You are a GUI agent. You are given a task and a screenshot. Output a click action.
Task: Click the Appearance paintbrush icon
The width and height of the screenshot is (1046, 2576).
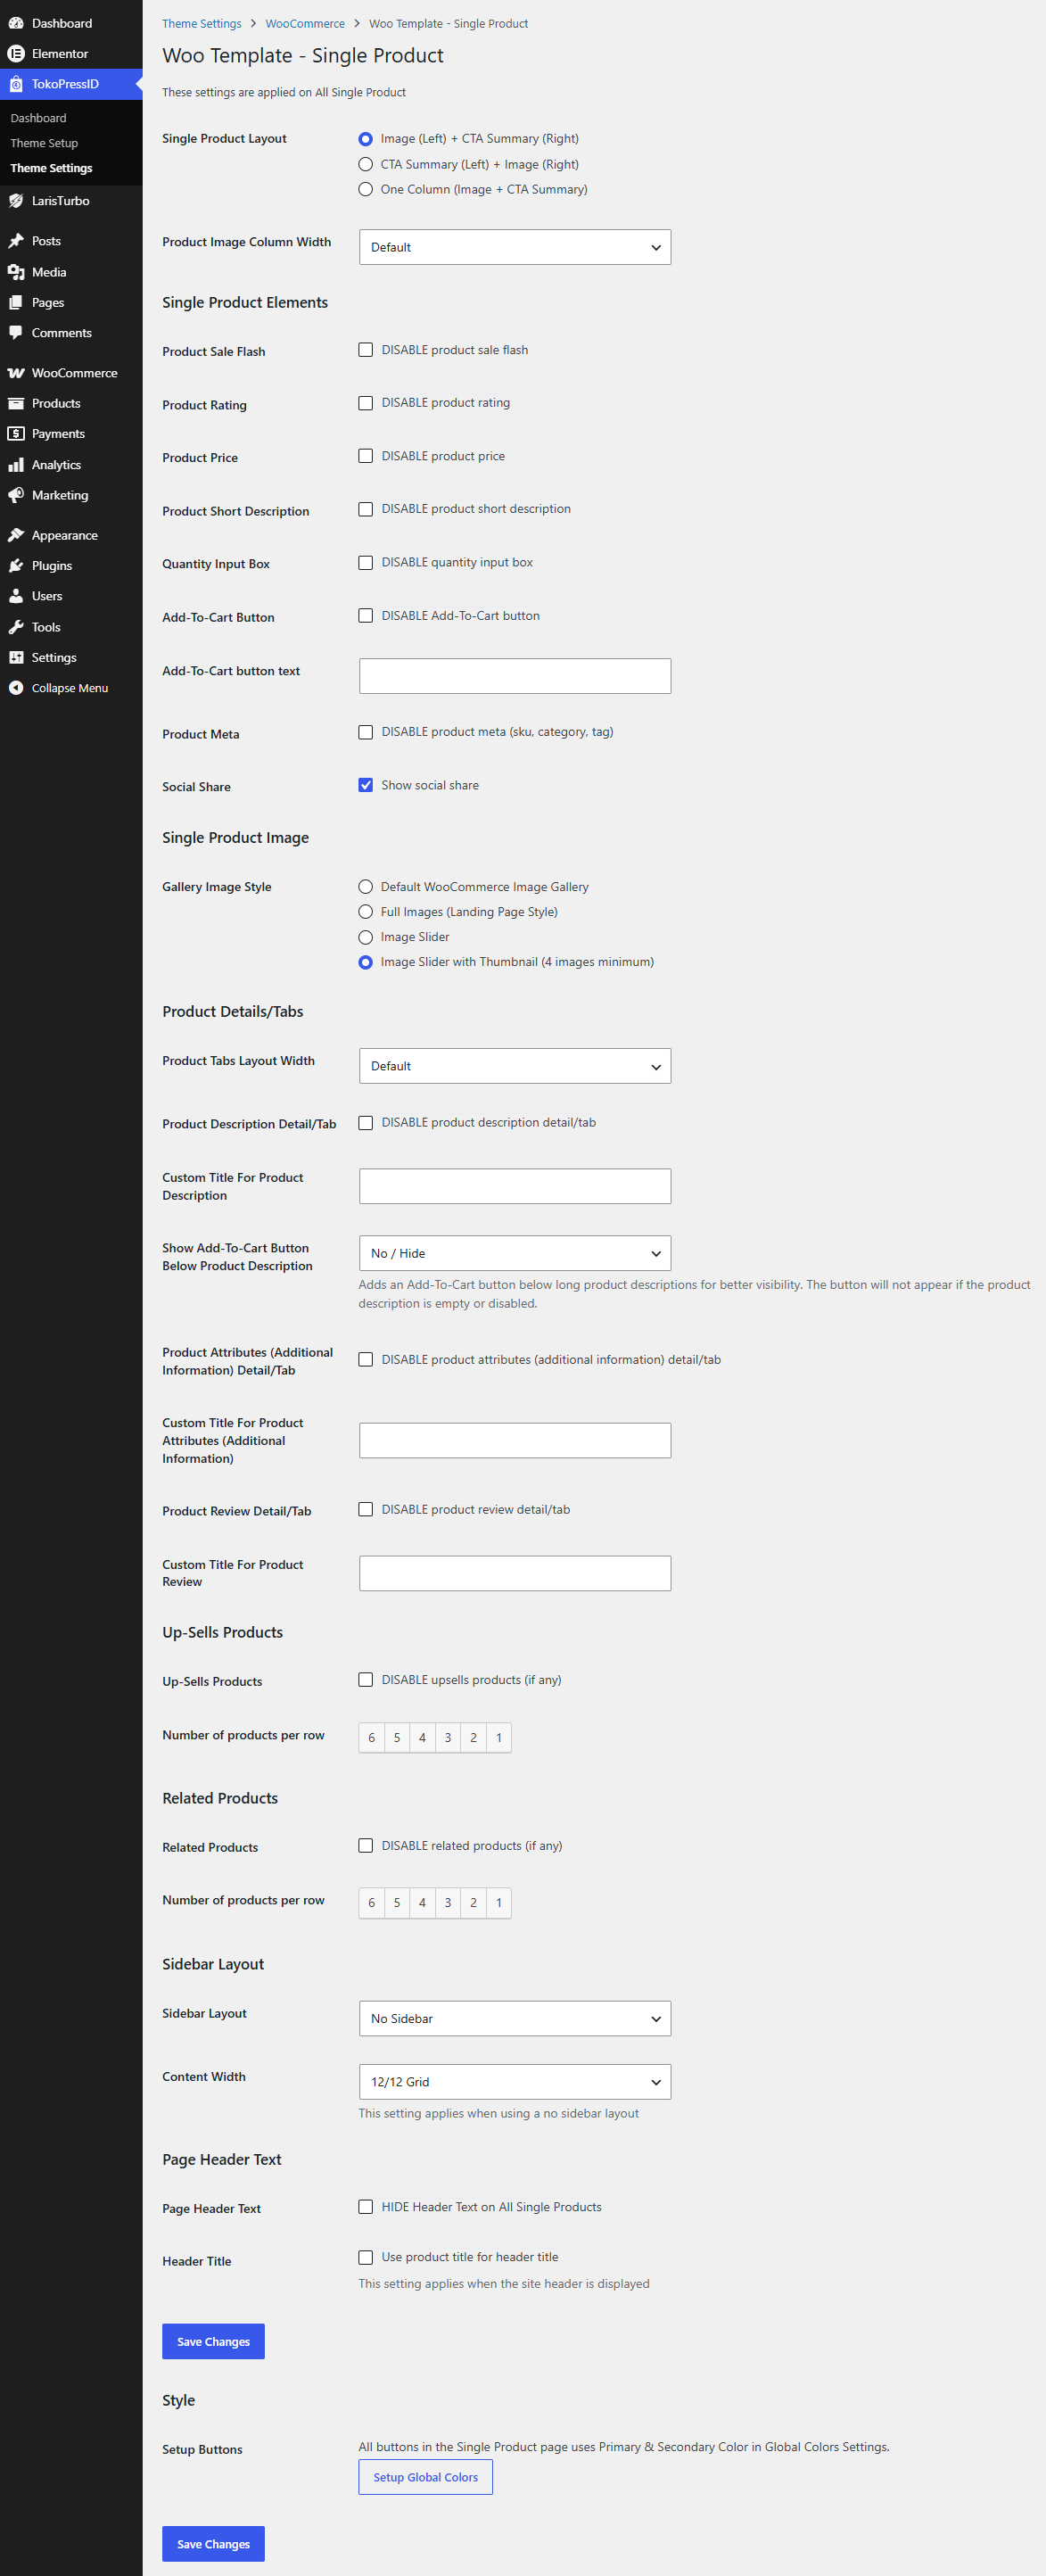(x=16, y=535)
